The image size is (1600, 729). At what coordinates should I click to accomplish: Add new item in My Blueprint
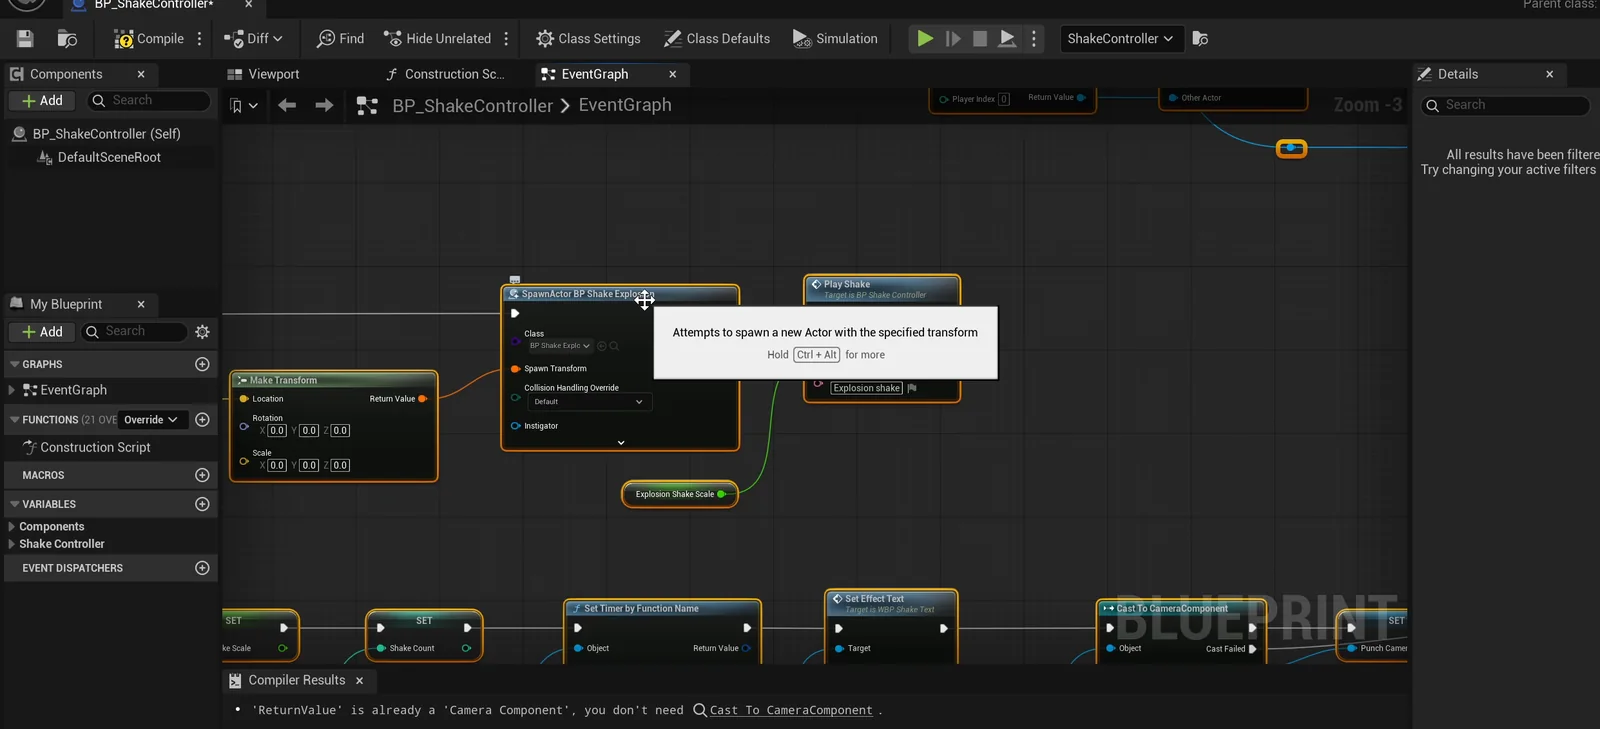click(43, 331)
